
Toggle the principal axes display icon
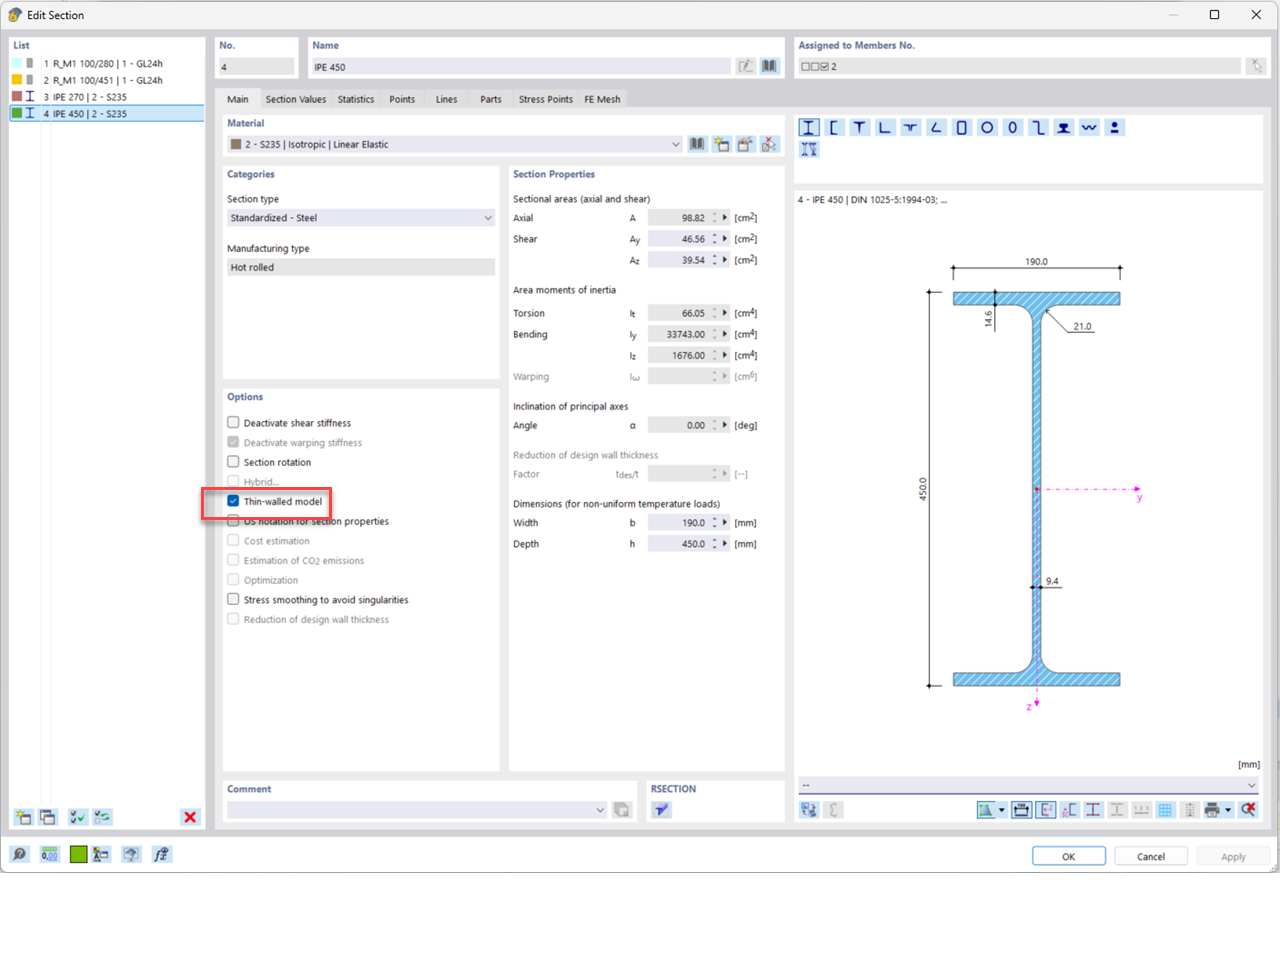click(x=1045, y=810)
